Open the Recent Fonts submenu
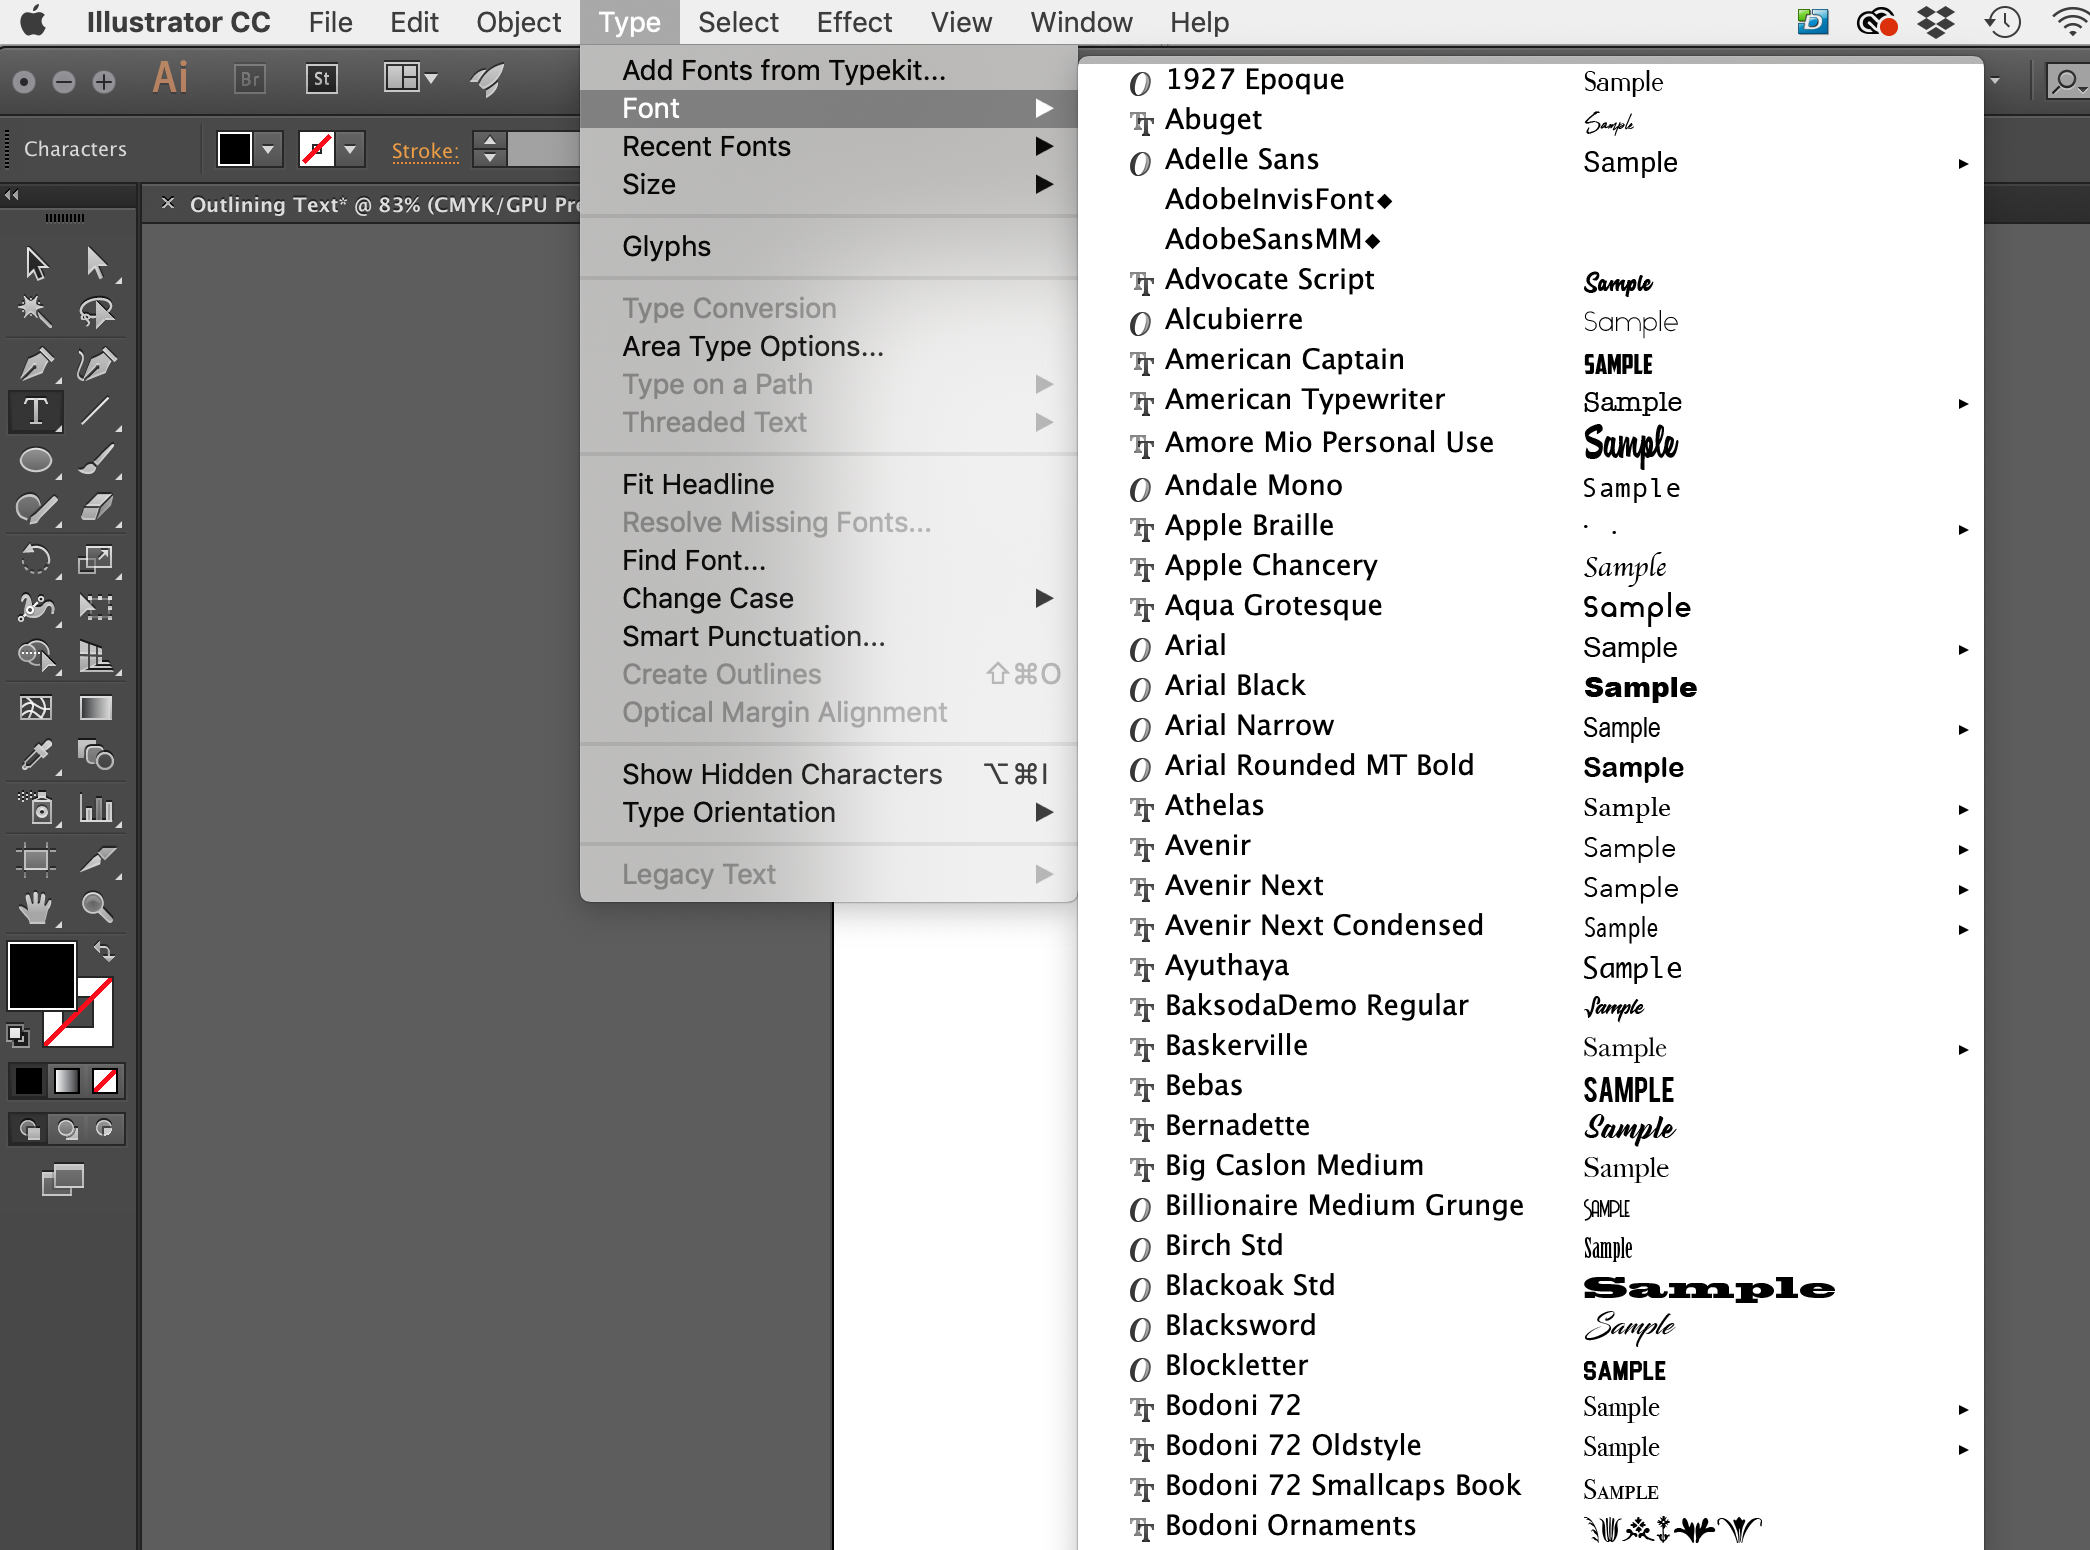The height and width of the screenshot is (1550, 2090). (828, 147)
